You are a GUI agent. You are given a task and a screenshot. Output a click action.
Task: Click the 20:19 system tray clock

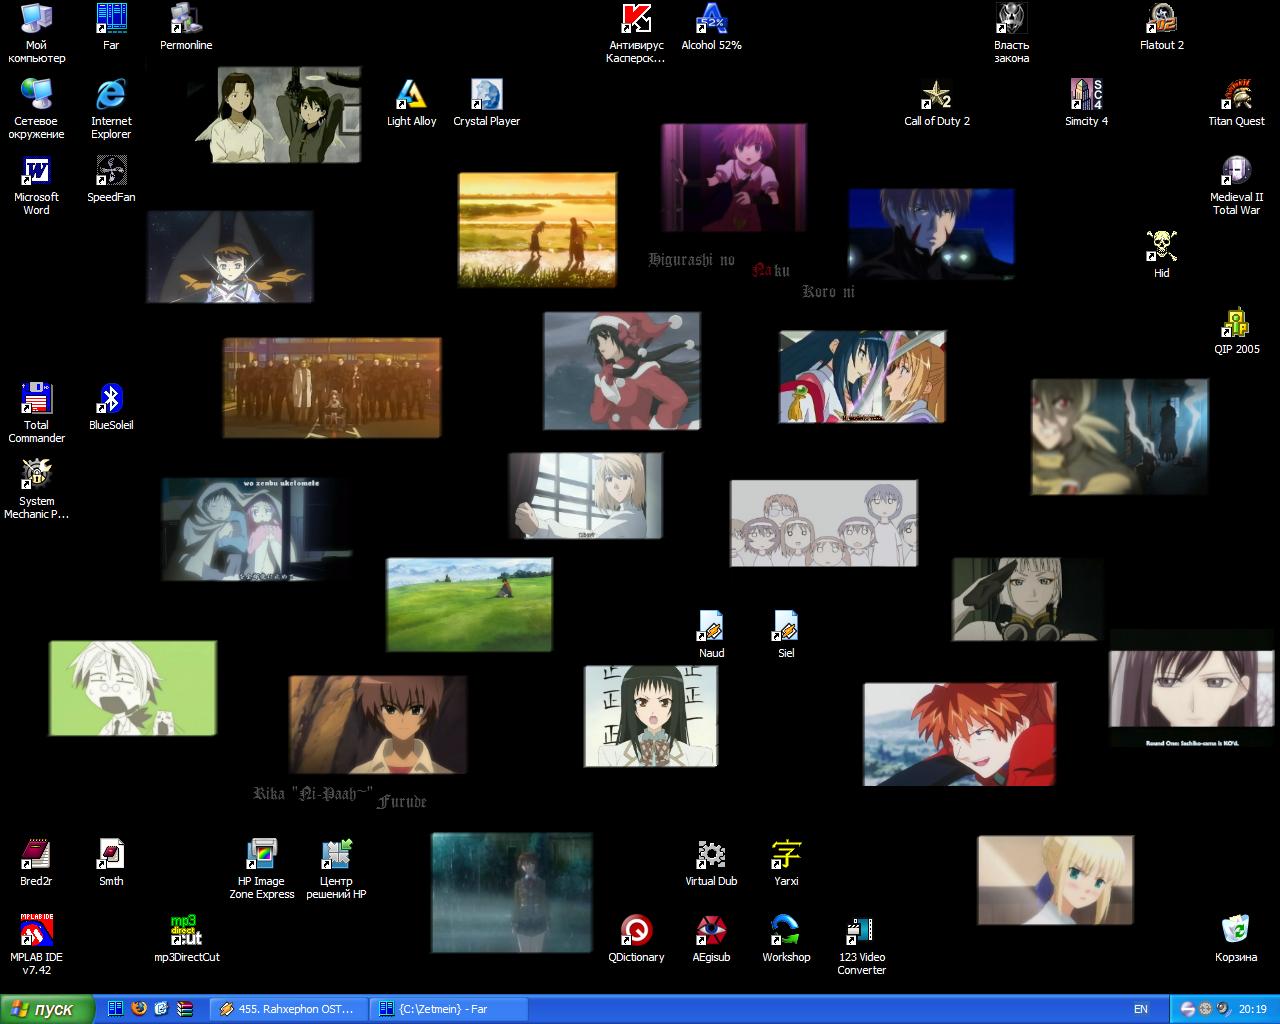click(x=1252, y=1009)
